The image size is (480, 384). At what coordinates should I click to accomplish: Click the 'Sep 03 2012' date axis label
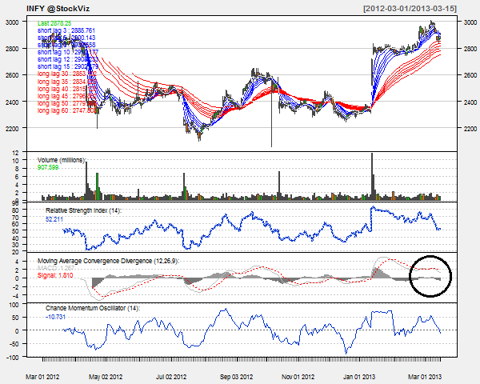pyautogui.click(x=236, y=377)
